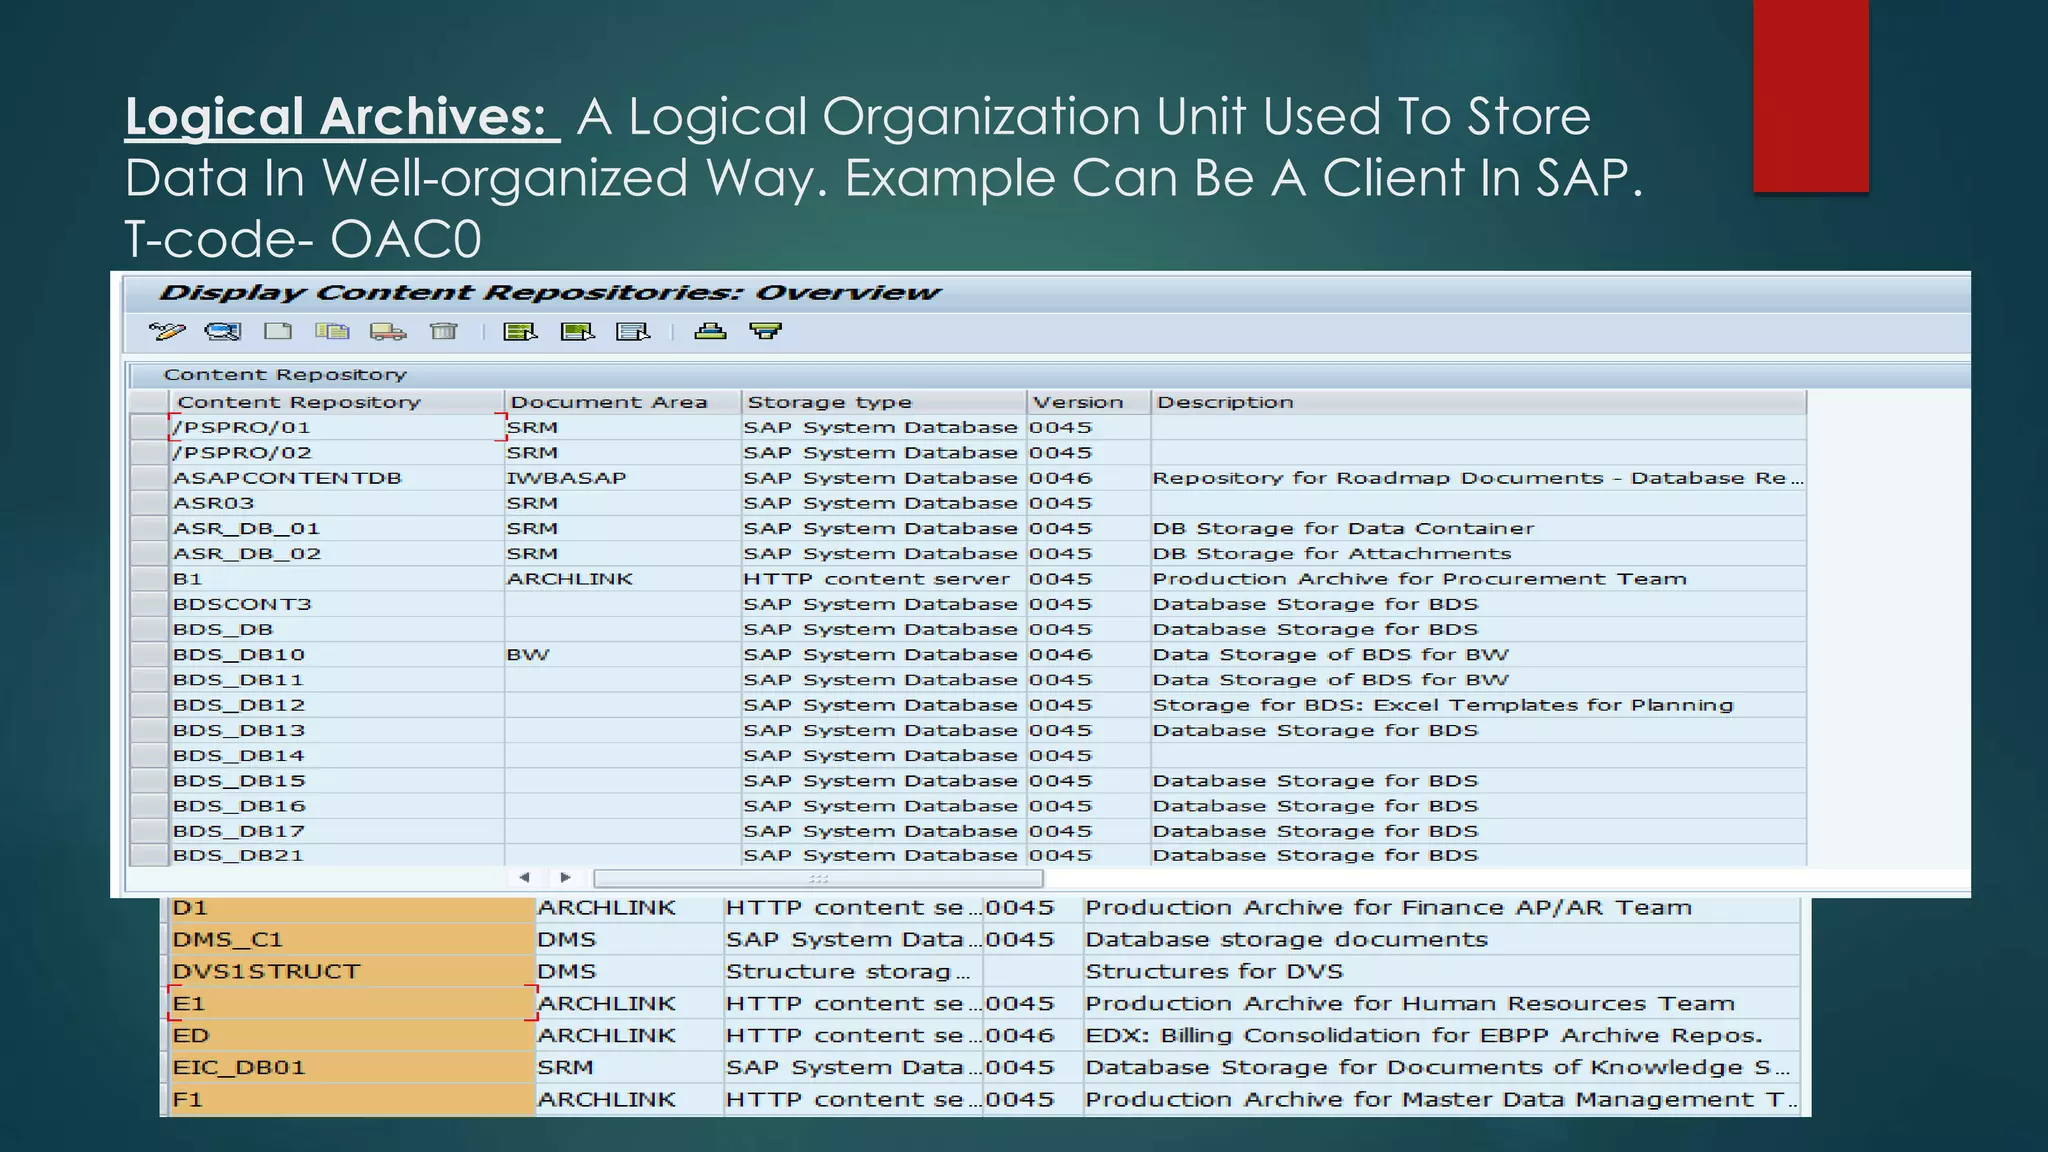
Task: Click the Version column header
Action: tap(1089, 402)
